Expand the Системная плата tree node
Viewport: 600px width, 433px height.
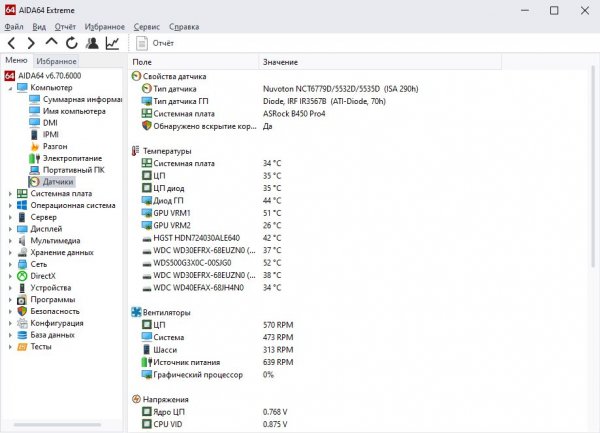pyautogui.click(x=10, y=194)
